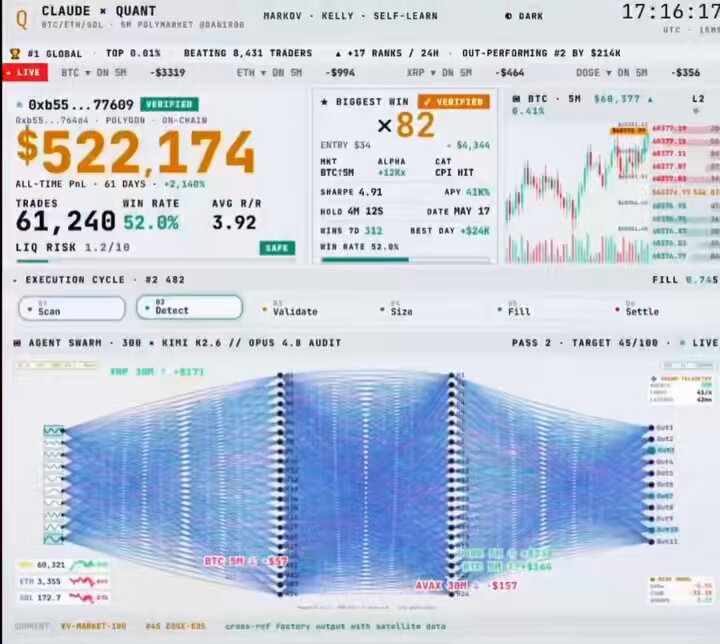Click the 0xb55...77609 wallet address
The height and width of the screenshot is (644, 720).
(81, 105)
